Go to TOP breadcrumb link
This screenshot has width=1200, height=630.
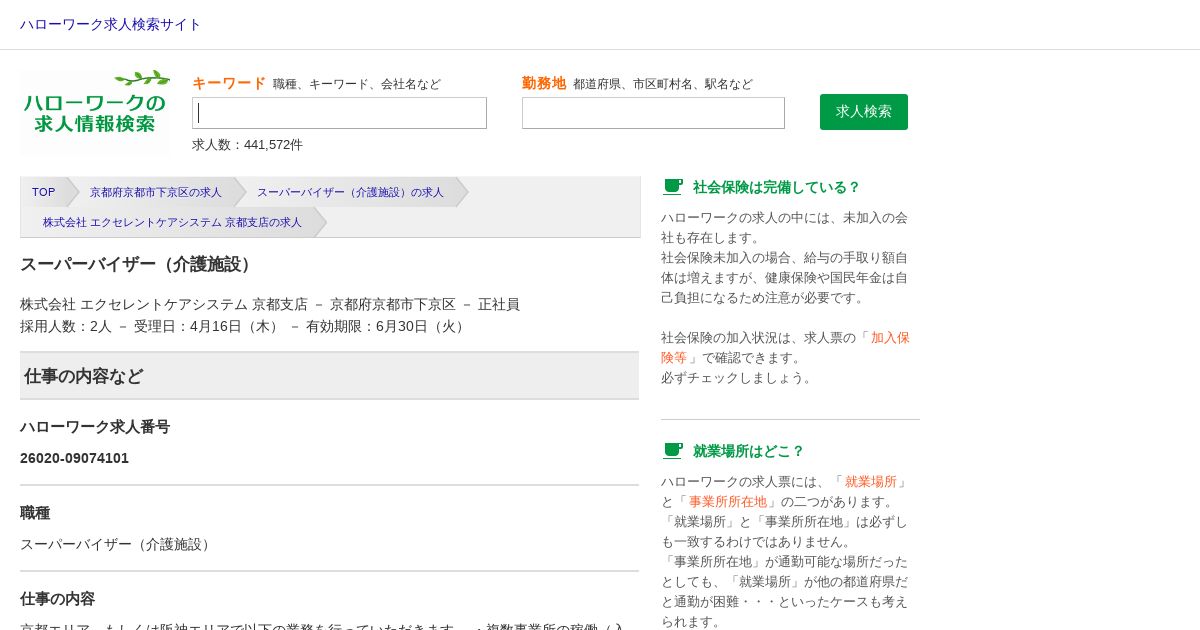tap(44, 192)
